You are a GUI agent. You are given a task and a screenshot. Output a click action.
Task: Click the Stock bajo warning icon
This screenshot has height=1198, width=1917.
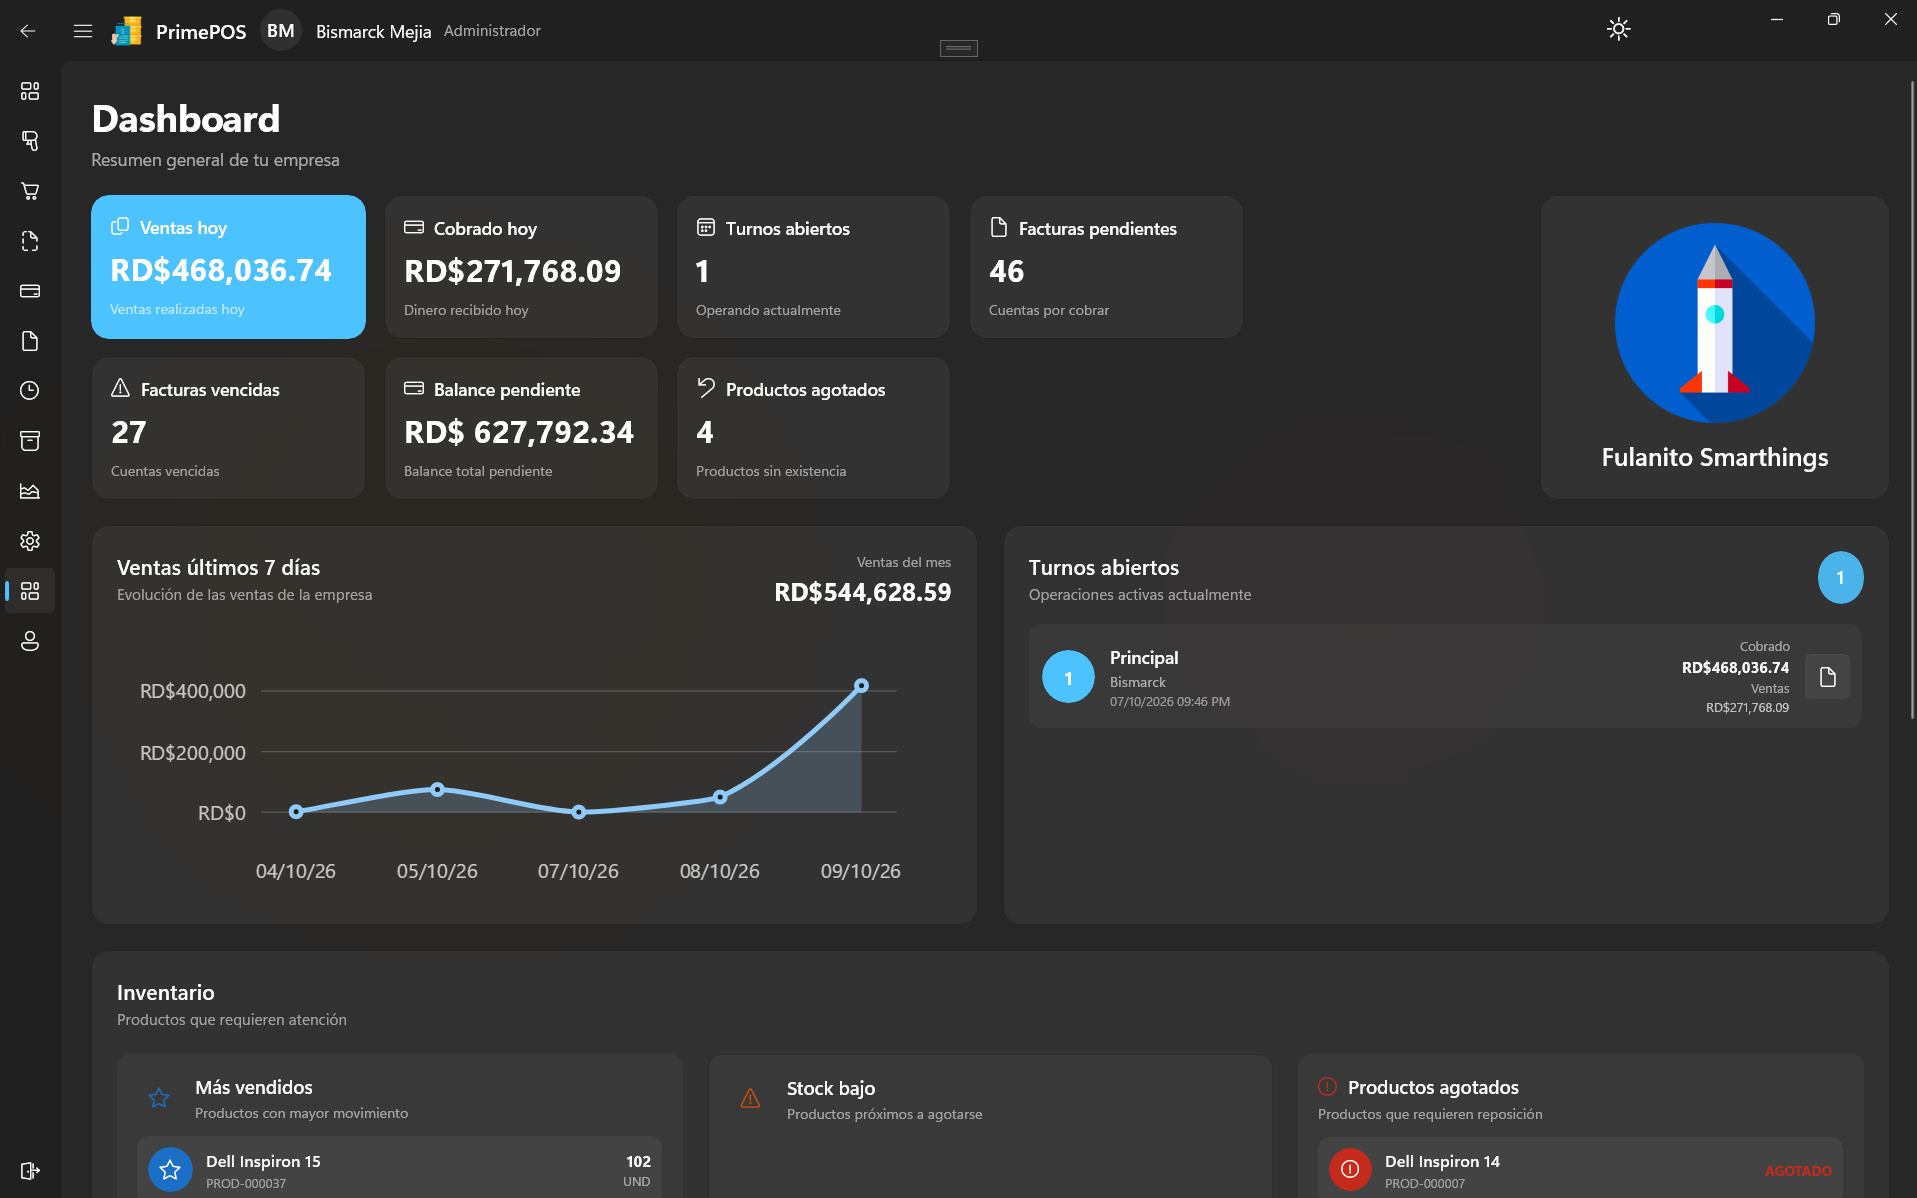point(750,1099)
